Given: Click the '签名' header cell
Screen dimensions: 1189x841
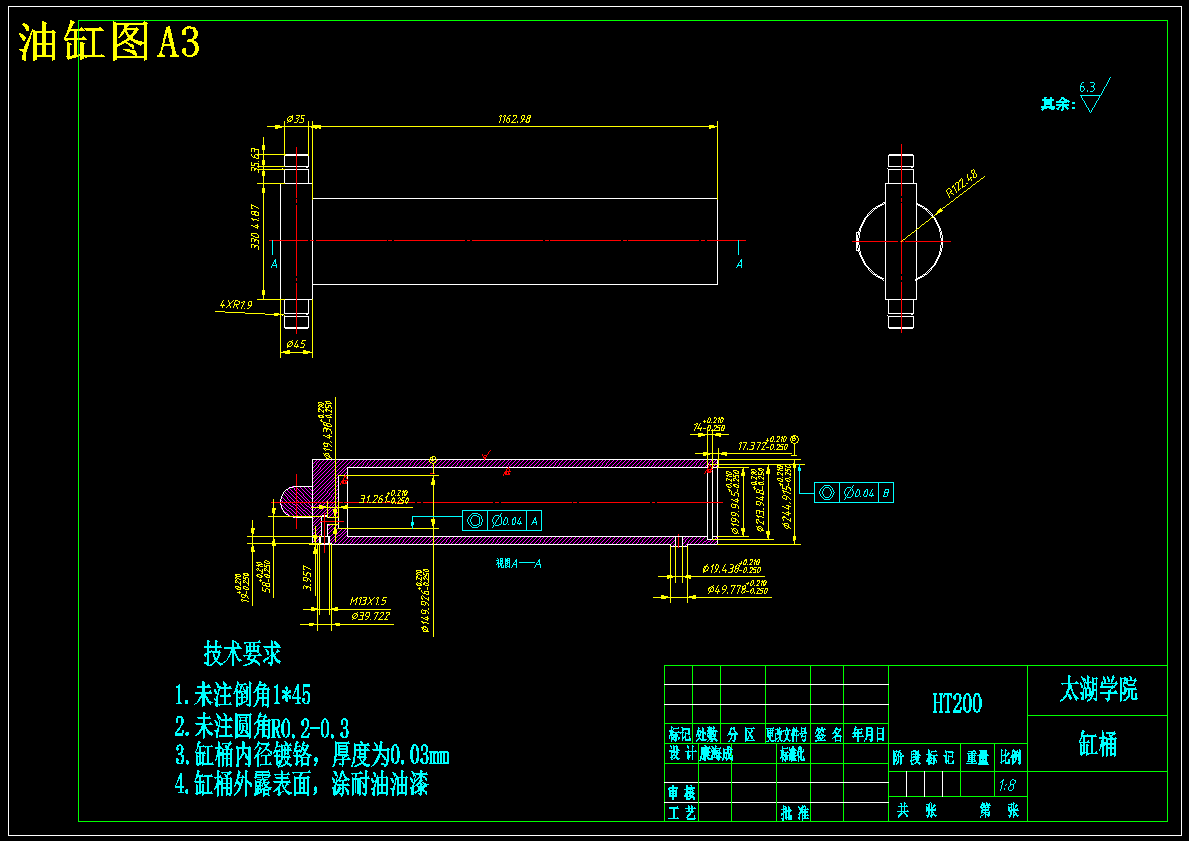Looking at the screenshot, I should pos(829,734).
